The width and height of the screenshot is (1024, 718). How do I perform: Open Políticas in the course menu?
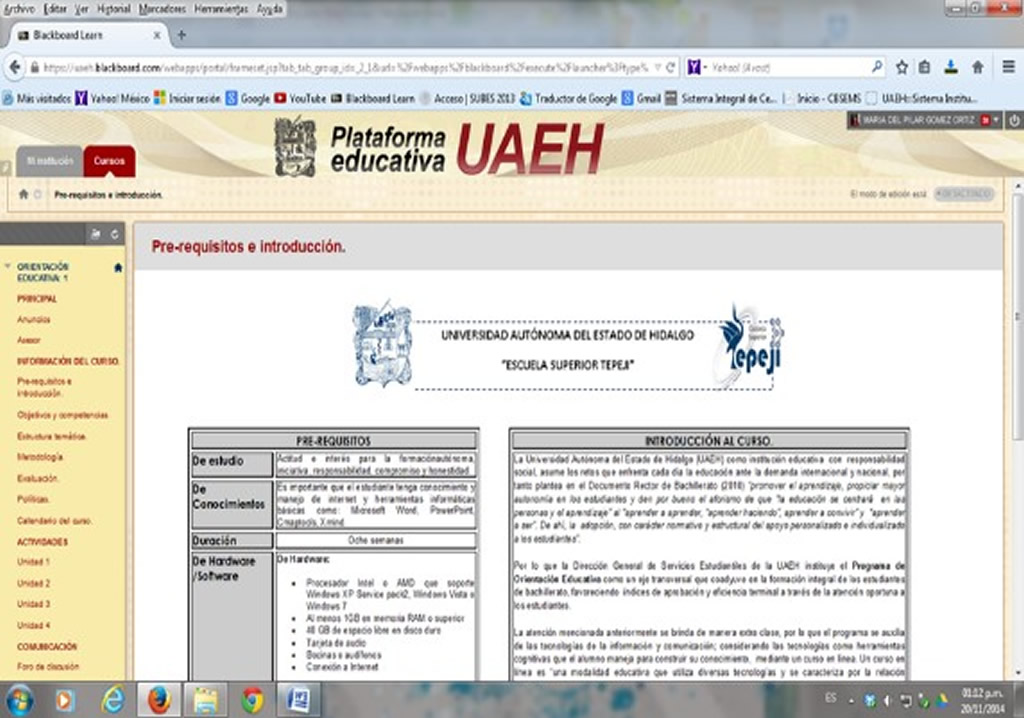(33, 499)
